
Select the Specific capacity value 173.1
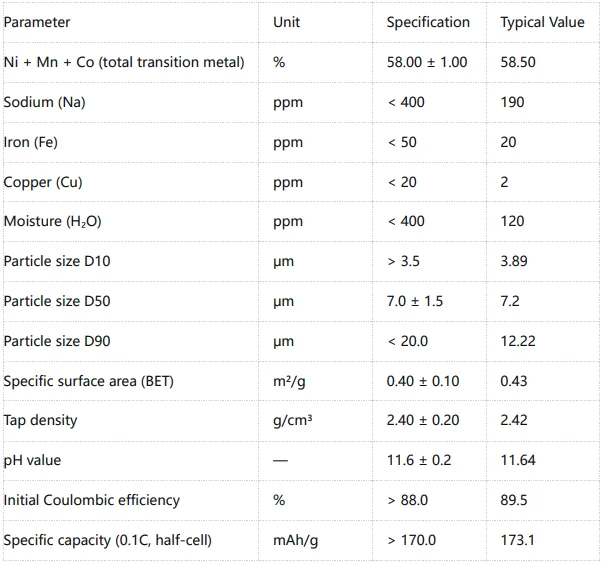click(517, 540)
